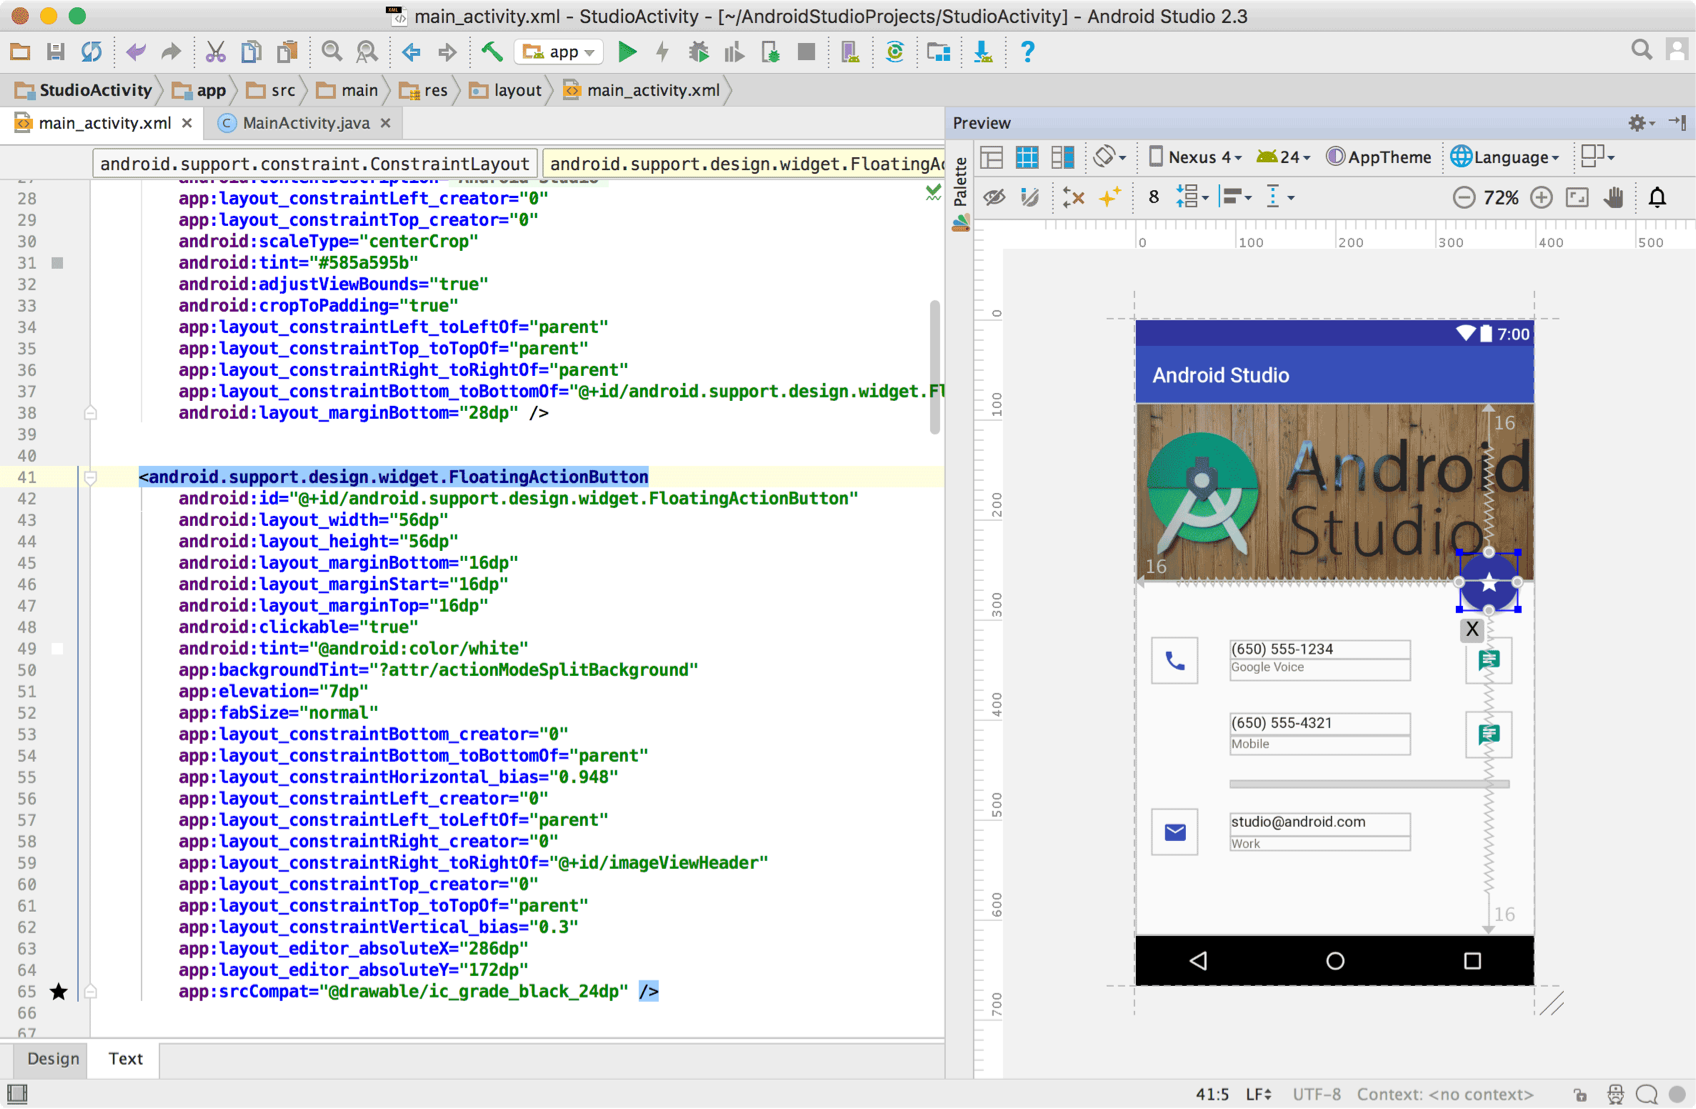Screen dimensions: 1696x1109
Task: Click the layout folder in breadcrumb
Action: [506, 90]
